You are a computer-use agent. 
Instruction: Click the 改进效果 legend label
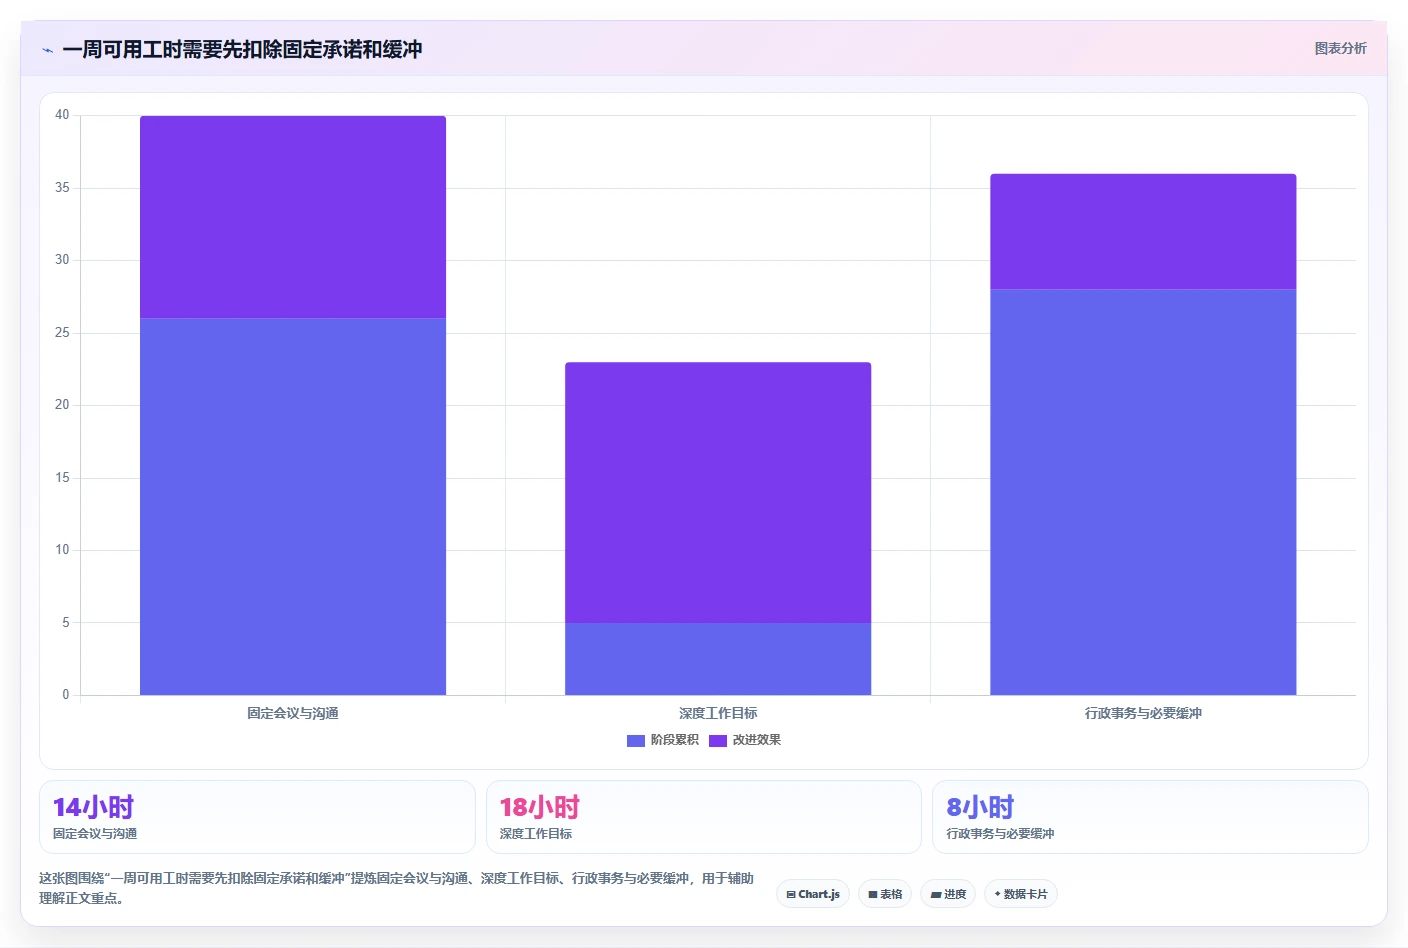[x=757, y=740]
